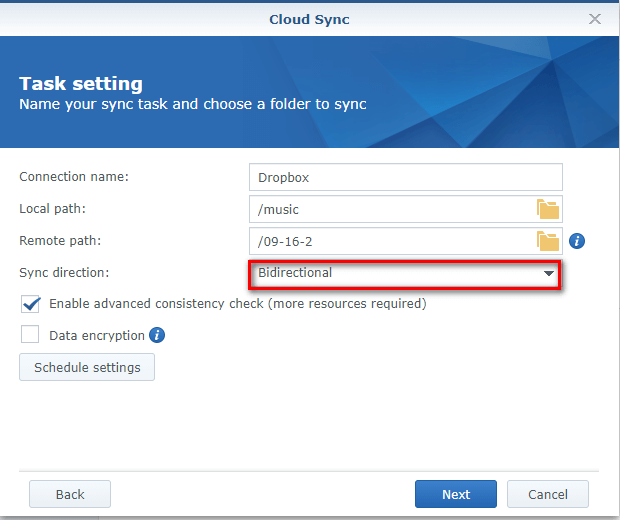Focus the Connection name field containing Dropbox
The width and height of the screenshot is (620, 520).
coord(405,177)
